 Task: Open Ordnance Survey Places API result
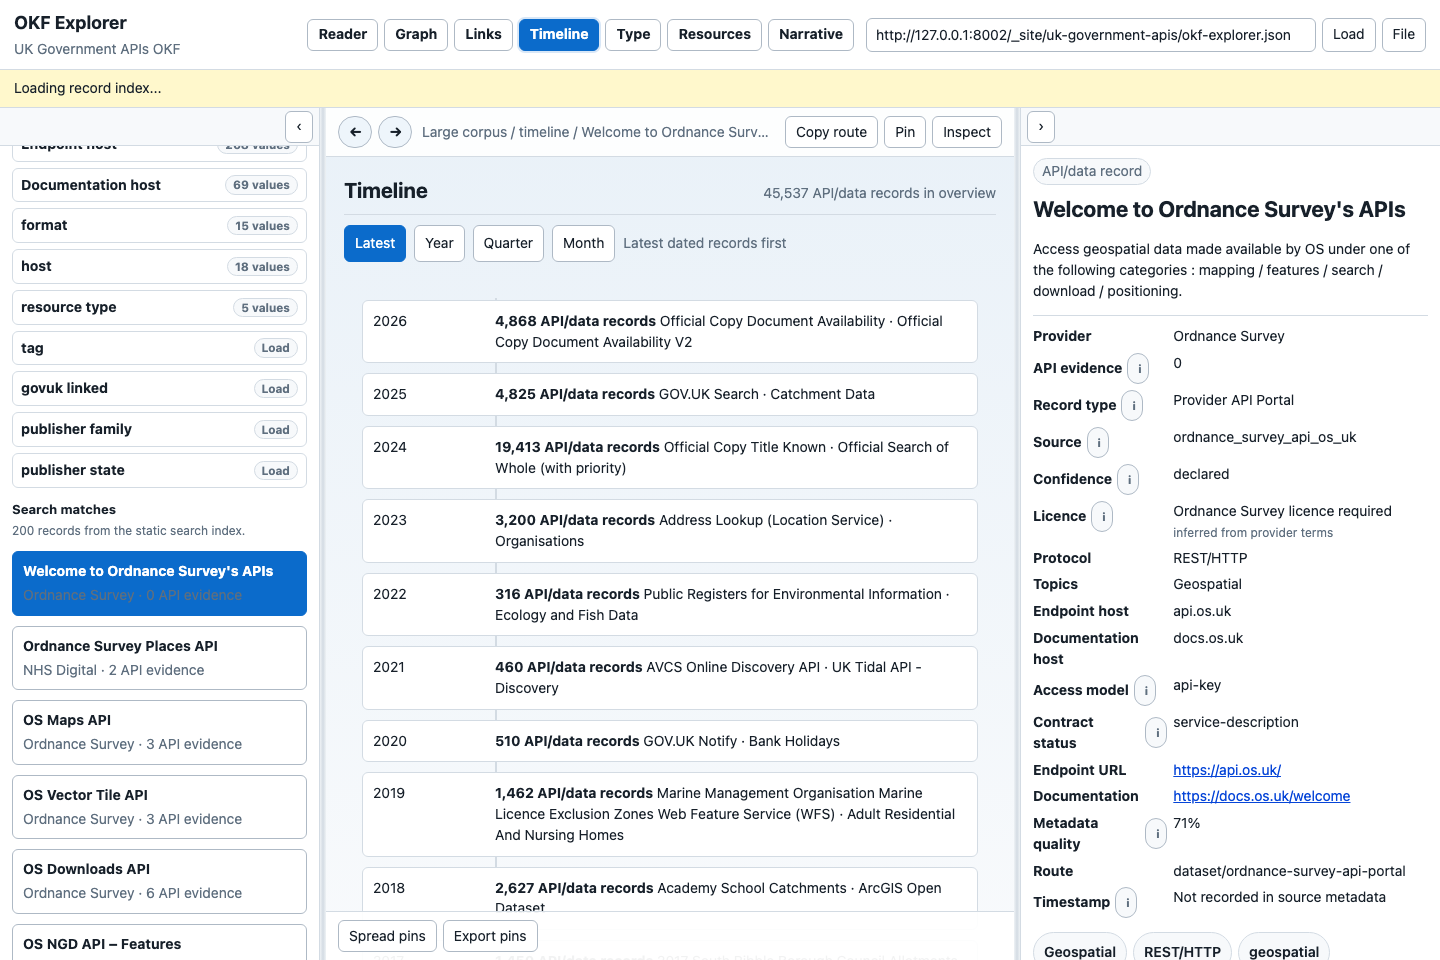(x=159, y=658)
